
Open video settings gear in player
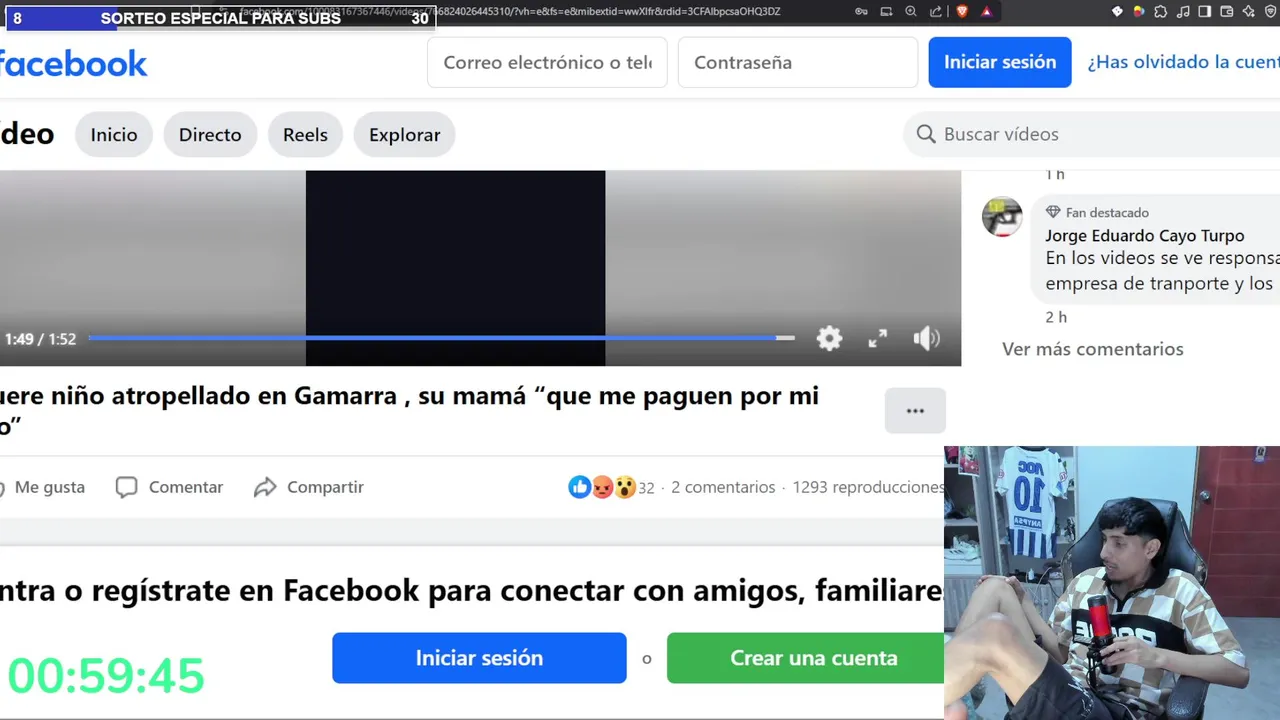click(829, 338)
